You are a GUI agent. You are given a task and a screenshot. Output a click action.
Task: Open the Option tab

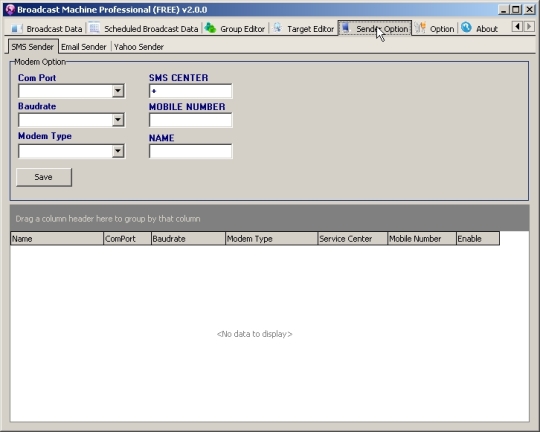[x=434, y=29]
